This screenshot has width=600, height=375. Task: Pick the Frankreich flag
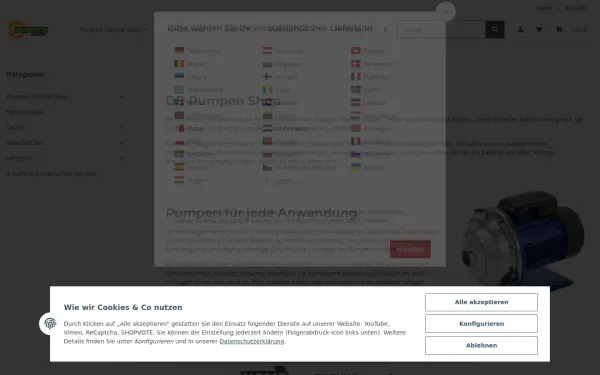[356, 77]
